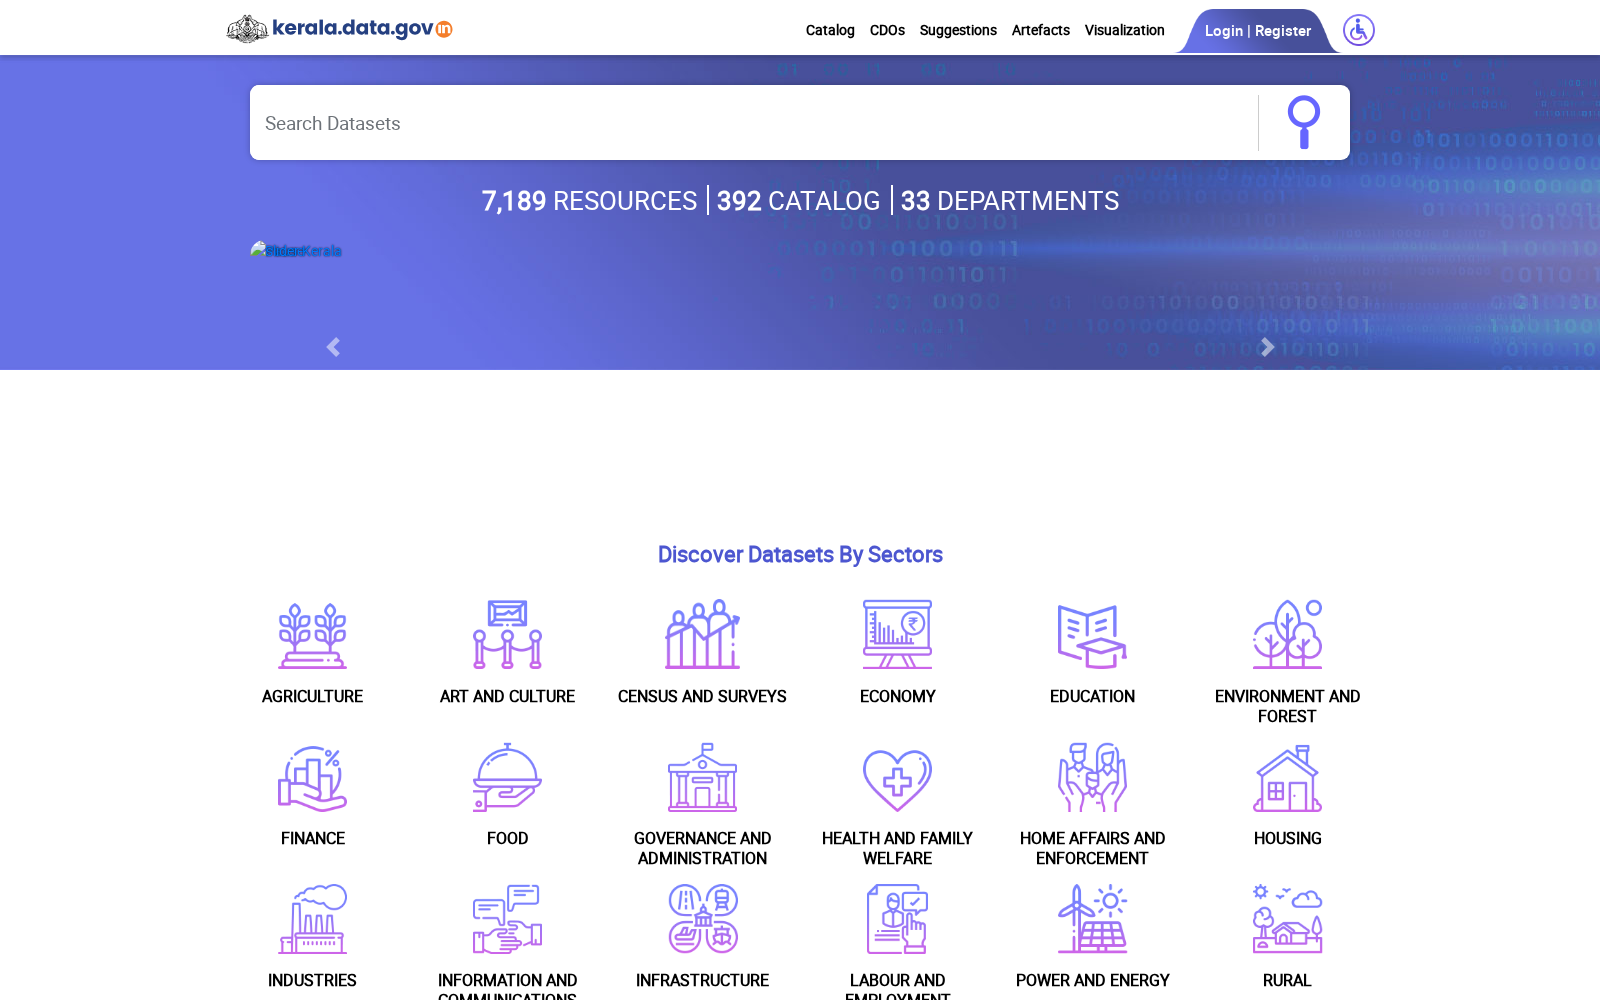This screenshot has width=1600, height=1000.
Task: Open the accessibility options icon
Action: [1358, 30]
